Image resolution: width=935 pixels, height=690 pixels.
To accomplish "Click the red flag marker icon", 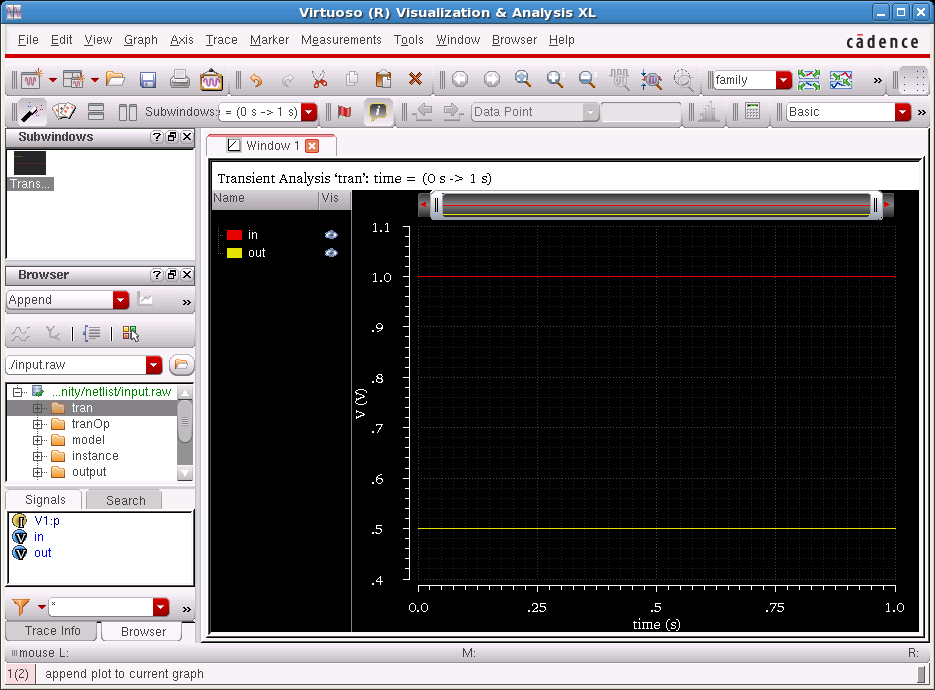I will [345, 112].
